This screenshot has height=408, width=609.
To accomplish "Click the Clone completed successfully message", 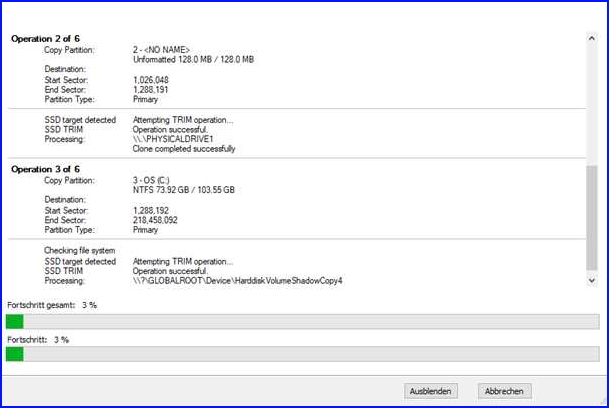I will (x=184, y=149).
